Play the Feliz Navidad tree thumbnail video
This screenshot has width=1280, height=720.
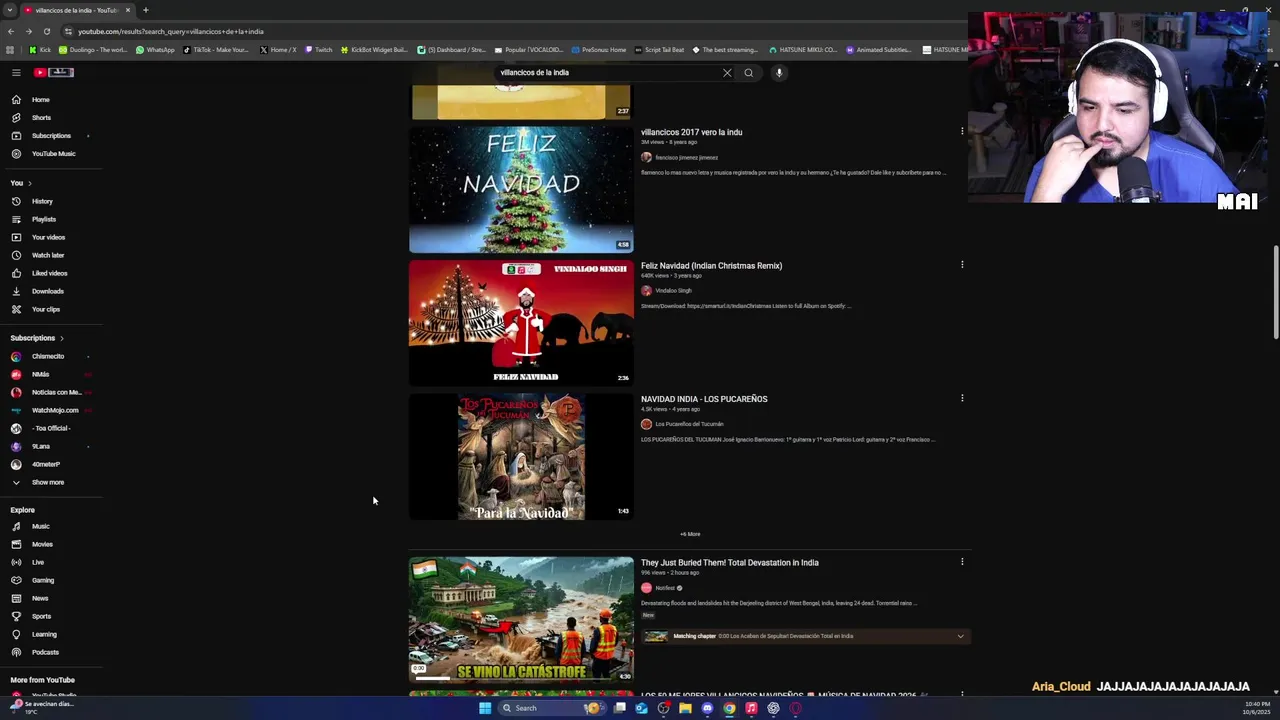(x=521, y=189)
